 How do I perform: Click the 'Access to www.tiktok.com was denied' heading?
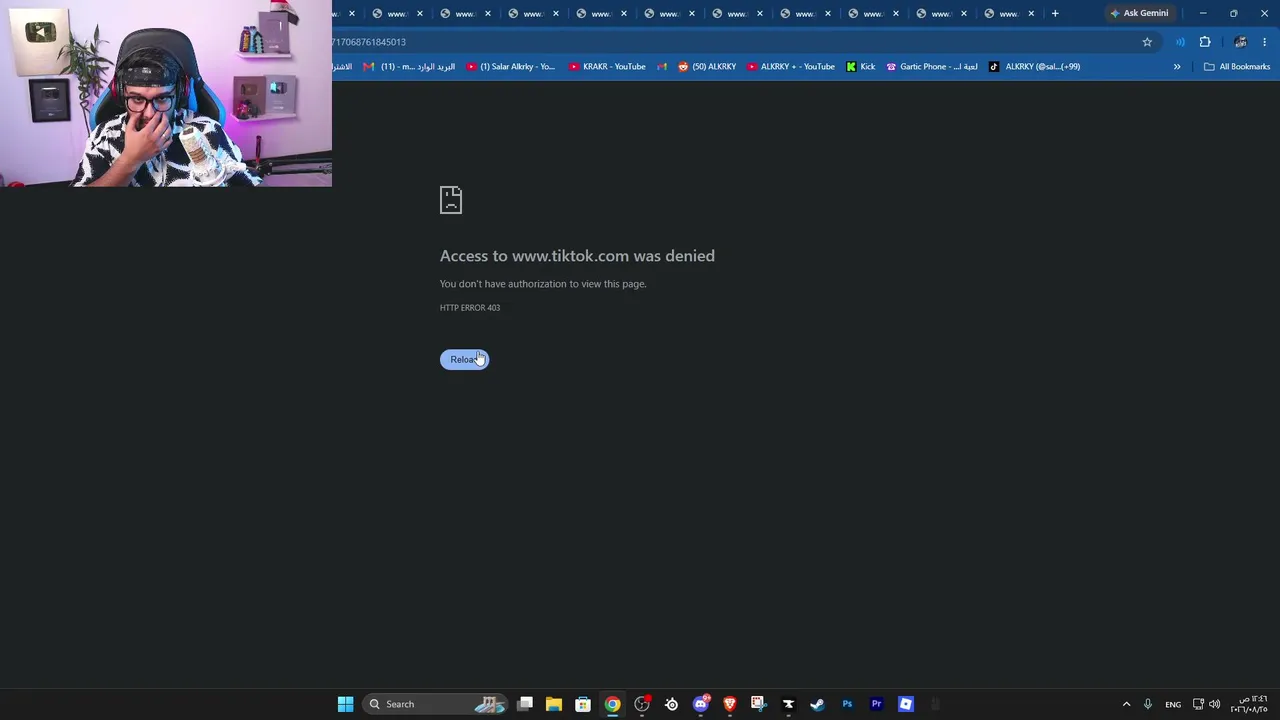(577, 256)
